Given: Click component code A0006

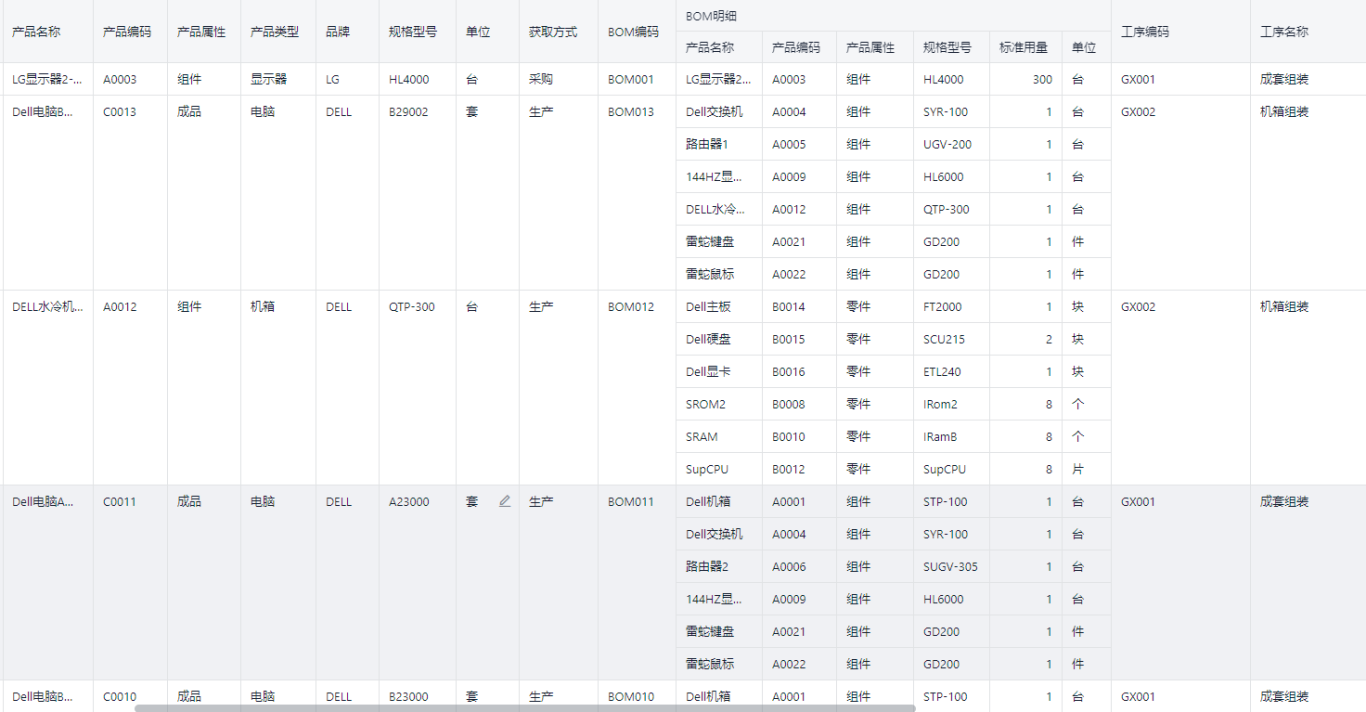Looking at the screenshot, I should point(789,567).
